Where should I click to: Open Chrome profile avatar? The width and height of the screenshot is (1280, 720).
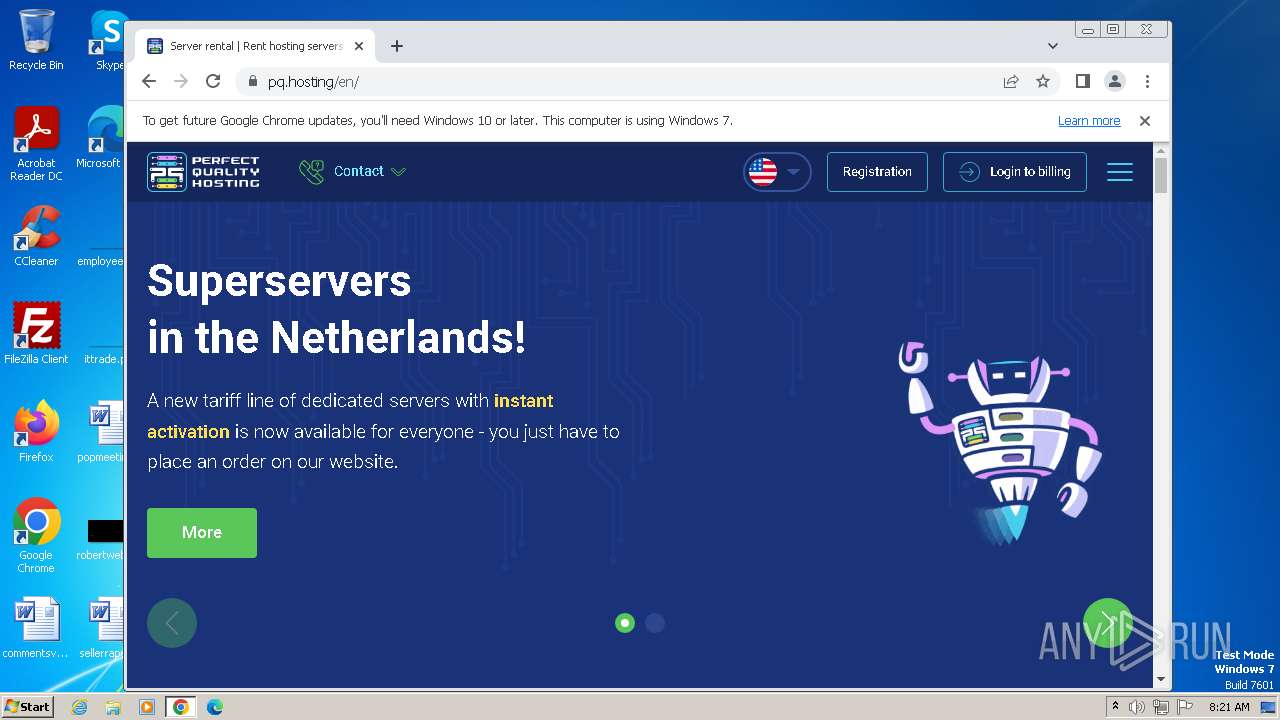coord(1115,82)
